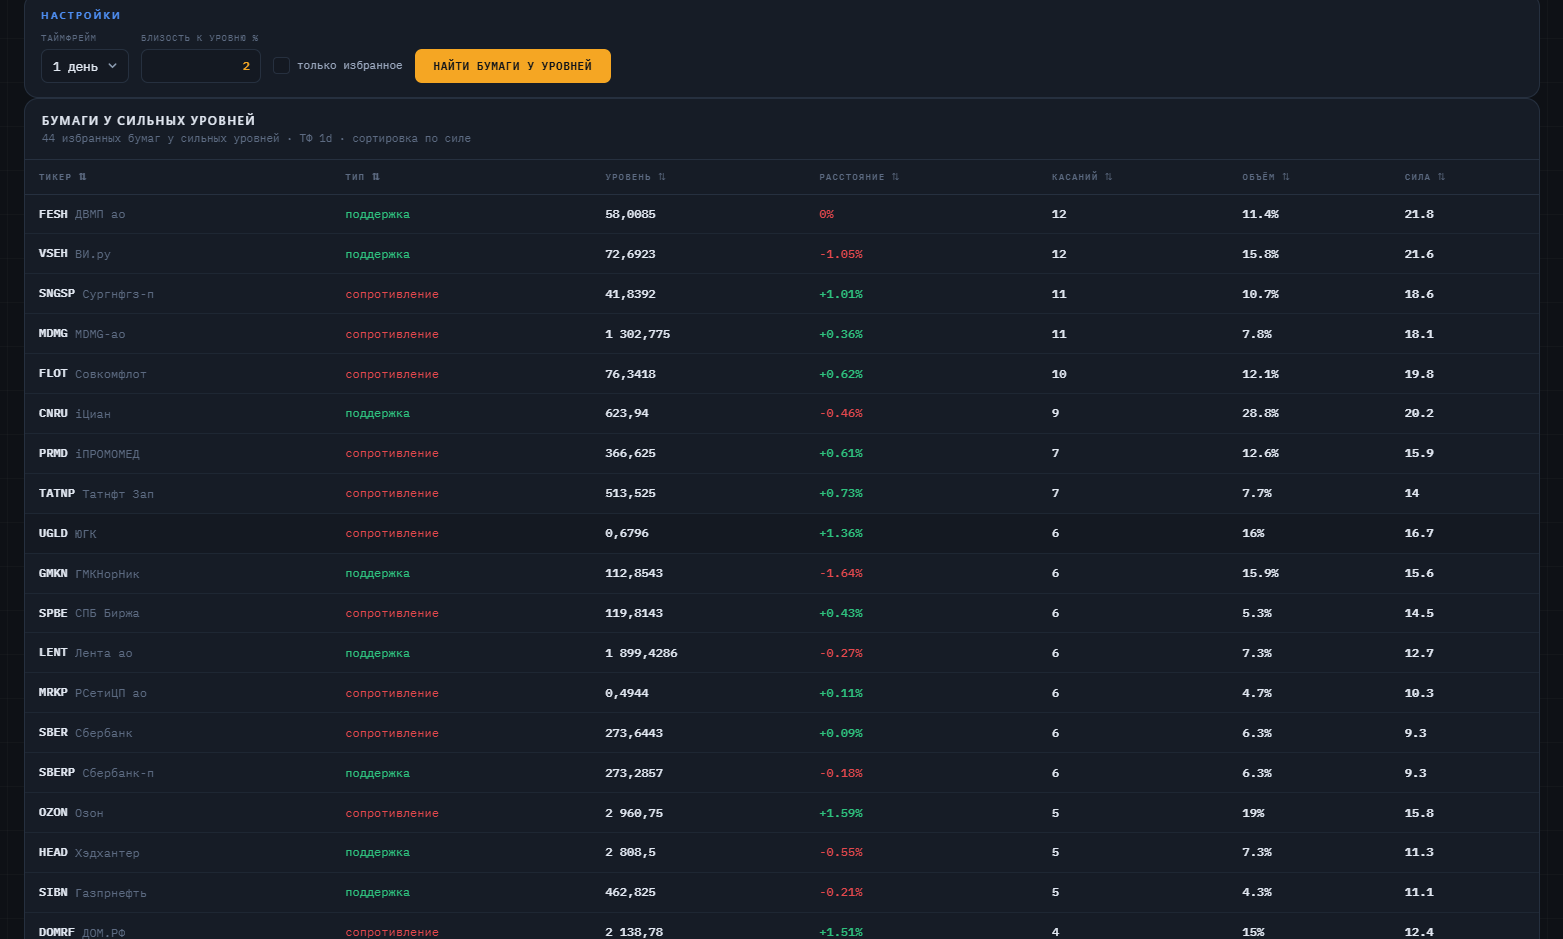Screen dimensions: 1563x939
Task: Click the level value 58,0085
Action: pos(630,214)
